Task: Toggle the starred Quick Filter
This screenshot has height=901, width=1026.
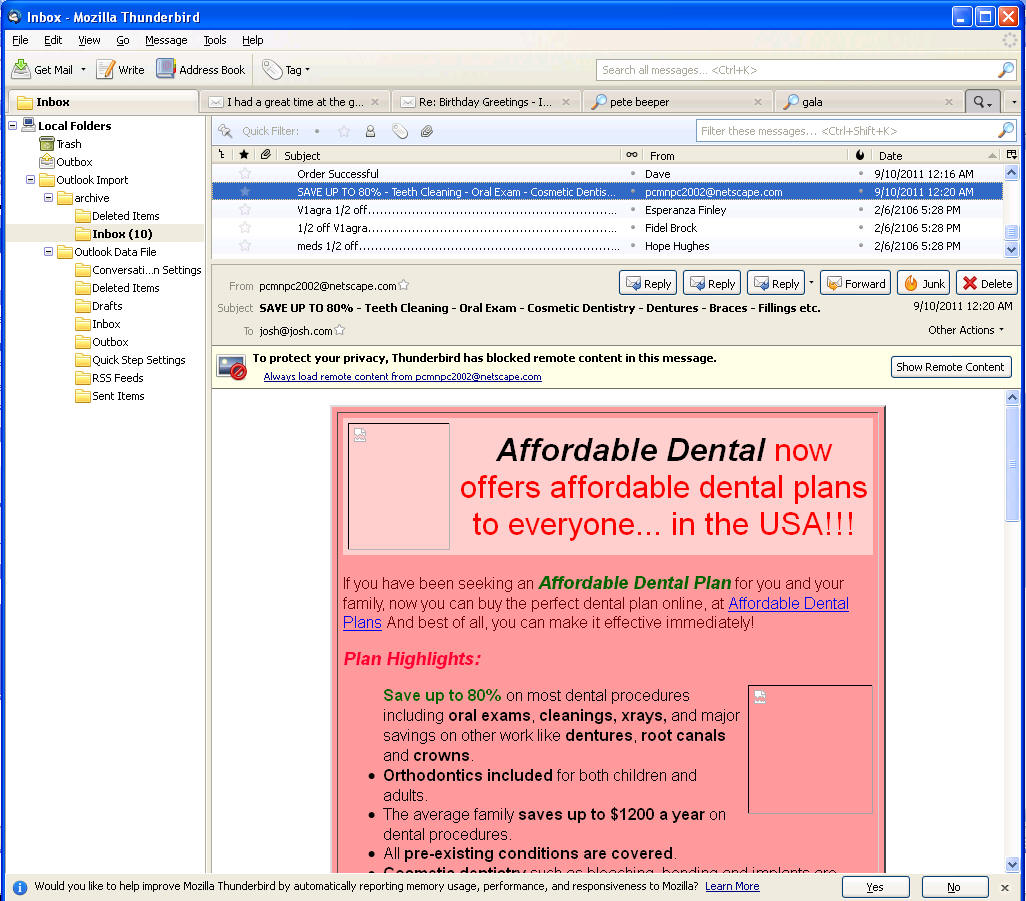Action: 344,131
